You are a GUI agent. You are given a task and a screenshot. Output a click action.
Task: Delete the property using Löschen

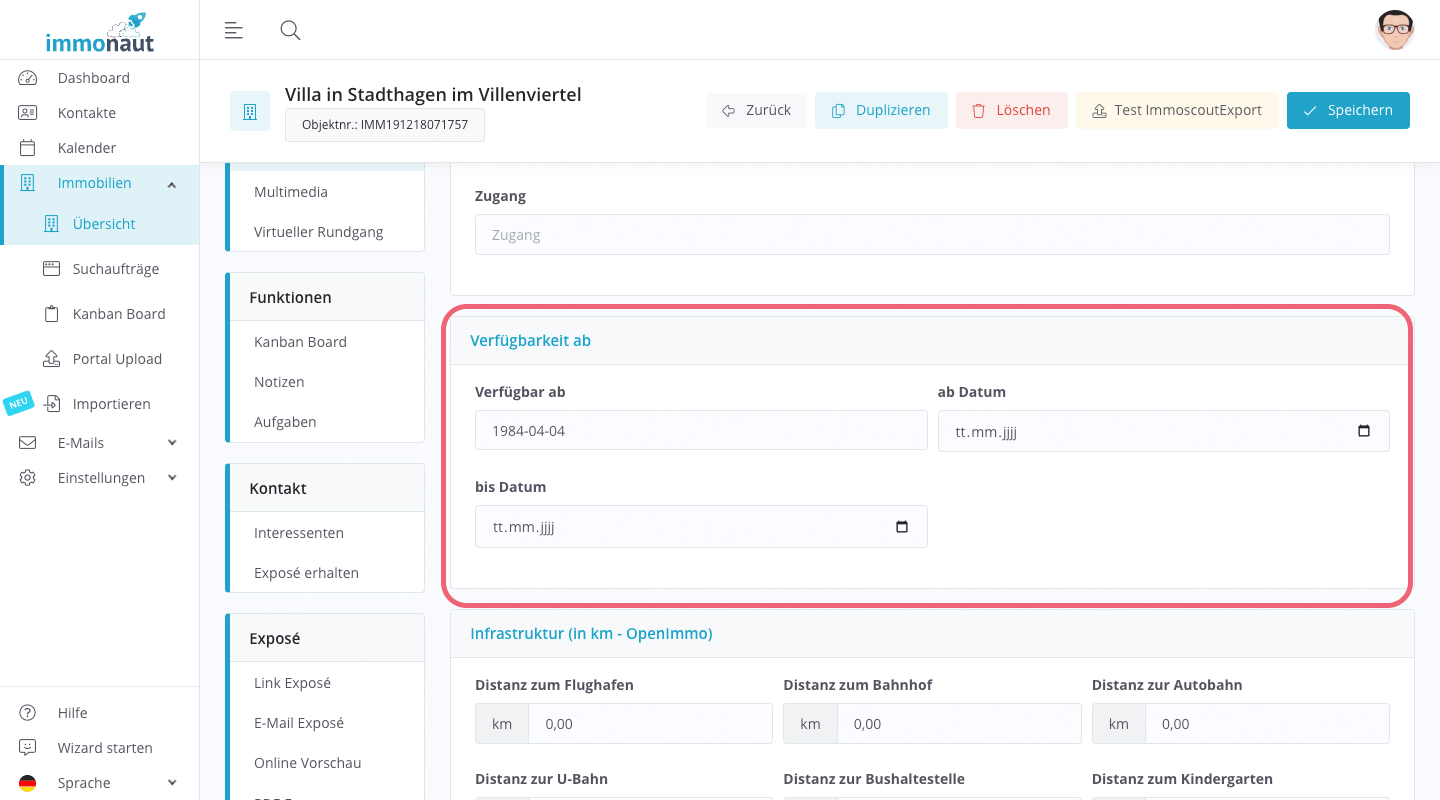1011,110
